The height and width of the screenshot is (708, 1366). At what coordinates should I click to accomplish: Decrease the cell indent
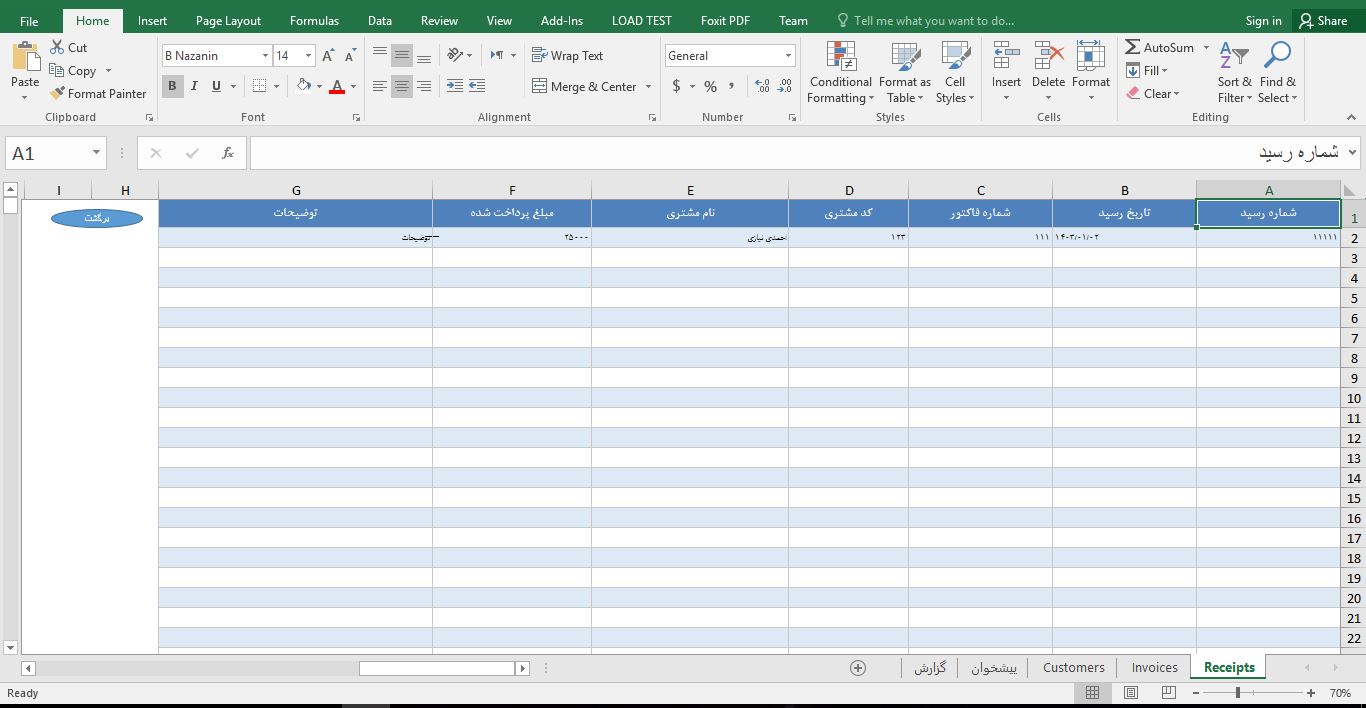pyautogui.click(x=455, y=87)
